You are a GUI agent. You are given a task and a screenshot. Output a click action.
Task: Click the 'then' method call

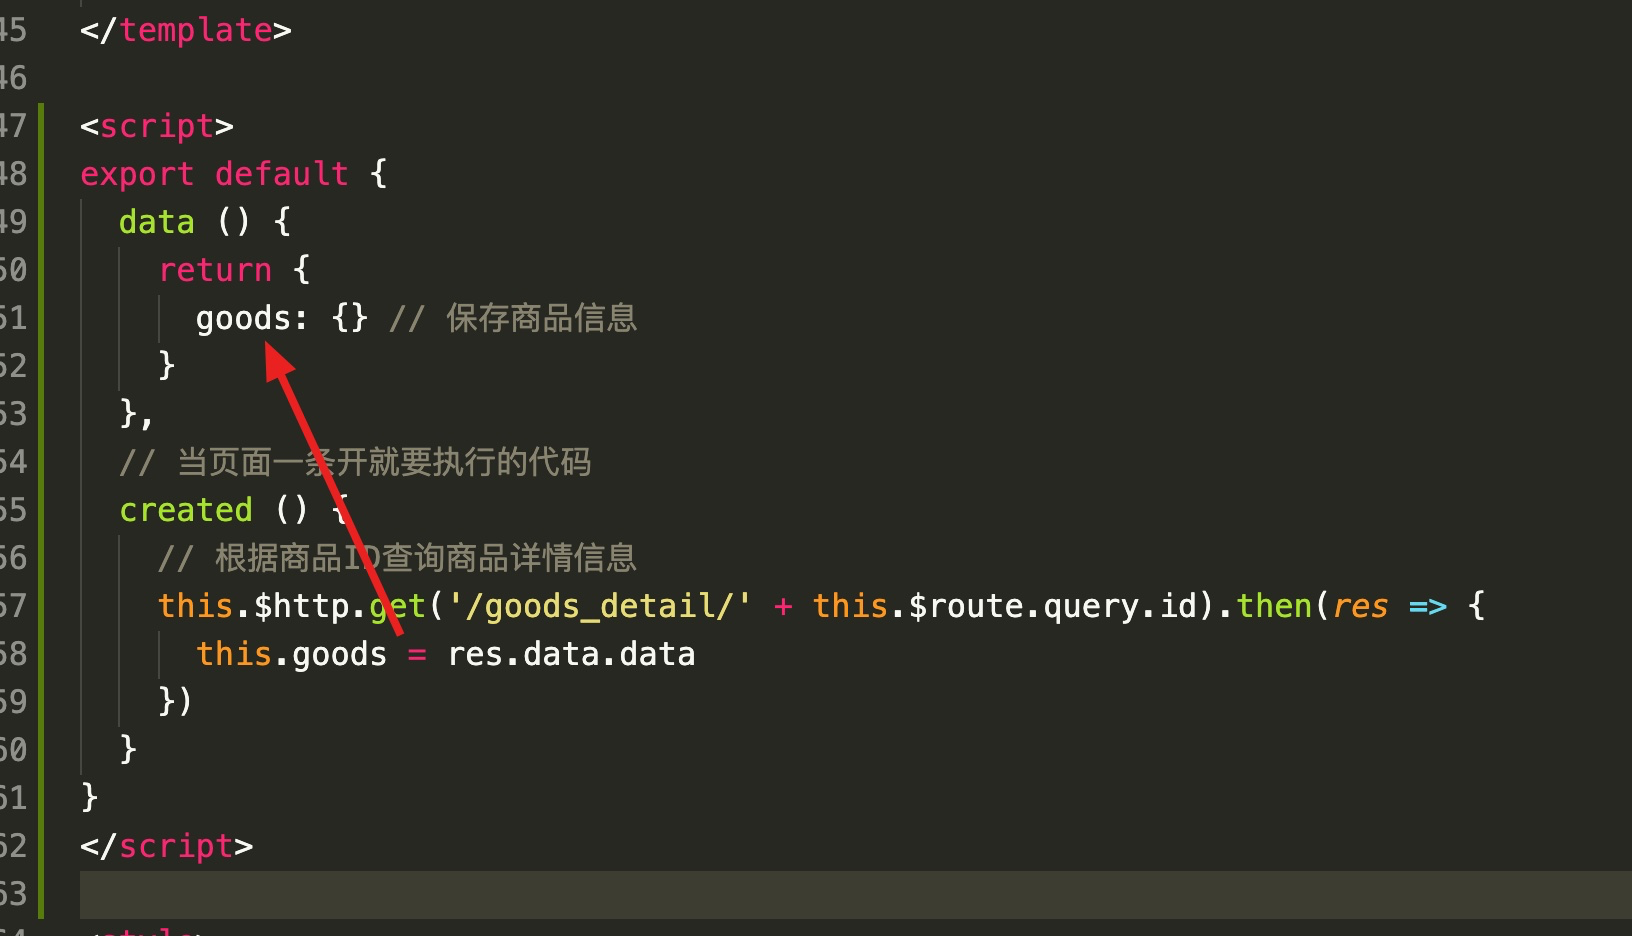pyautogui.click(x=1275, y=606)
